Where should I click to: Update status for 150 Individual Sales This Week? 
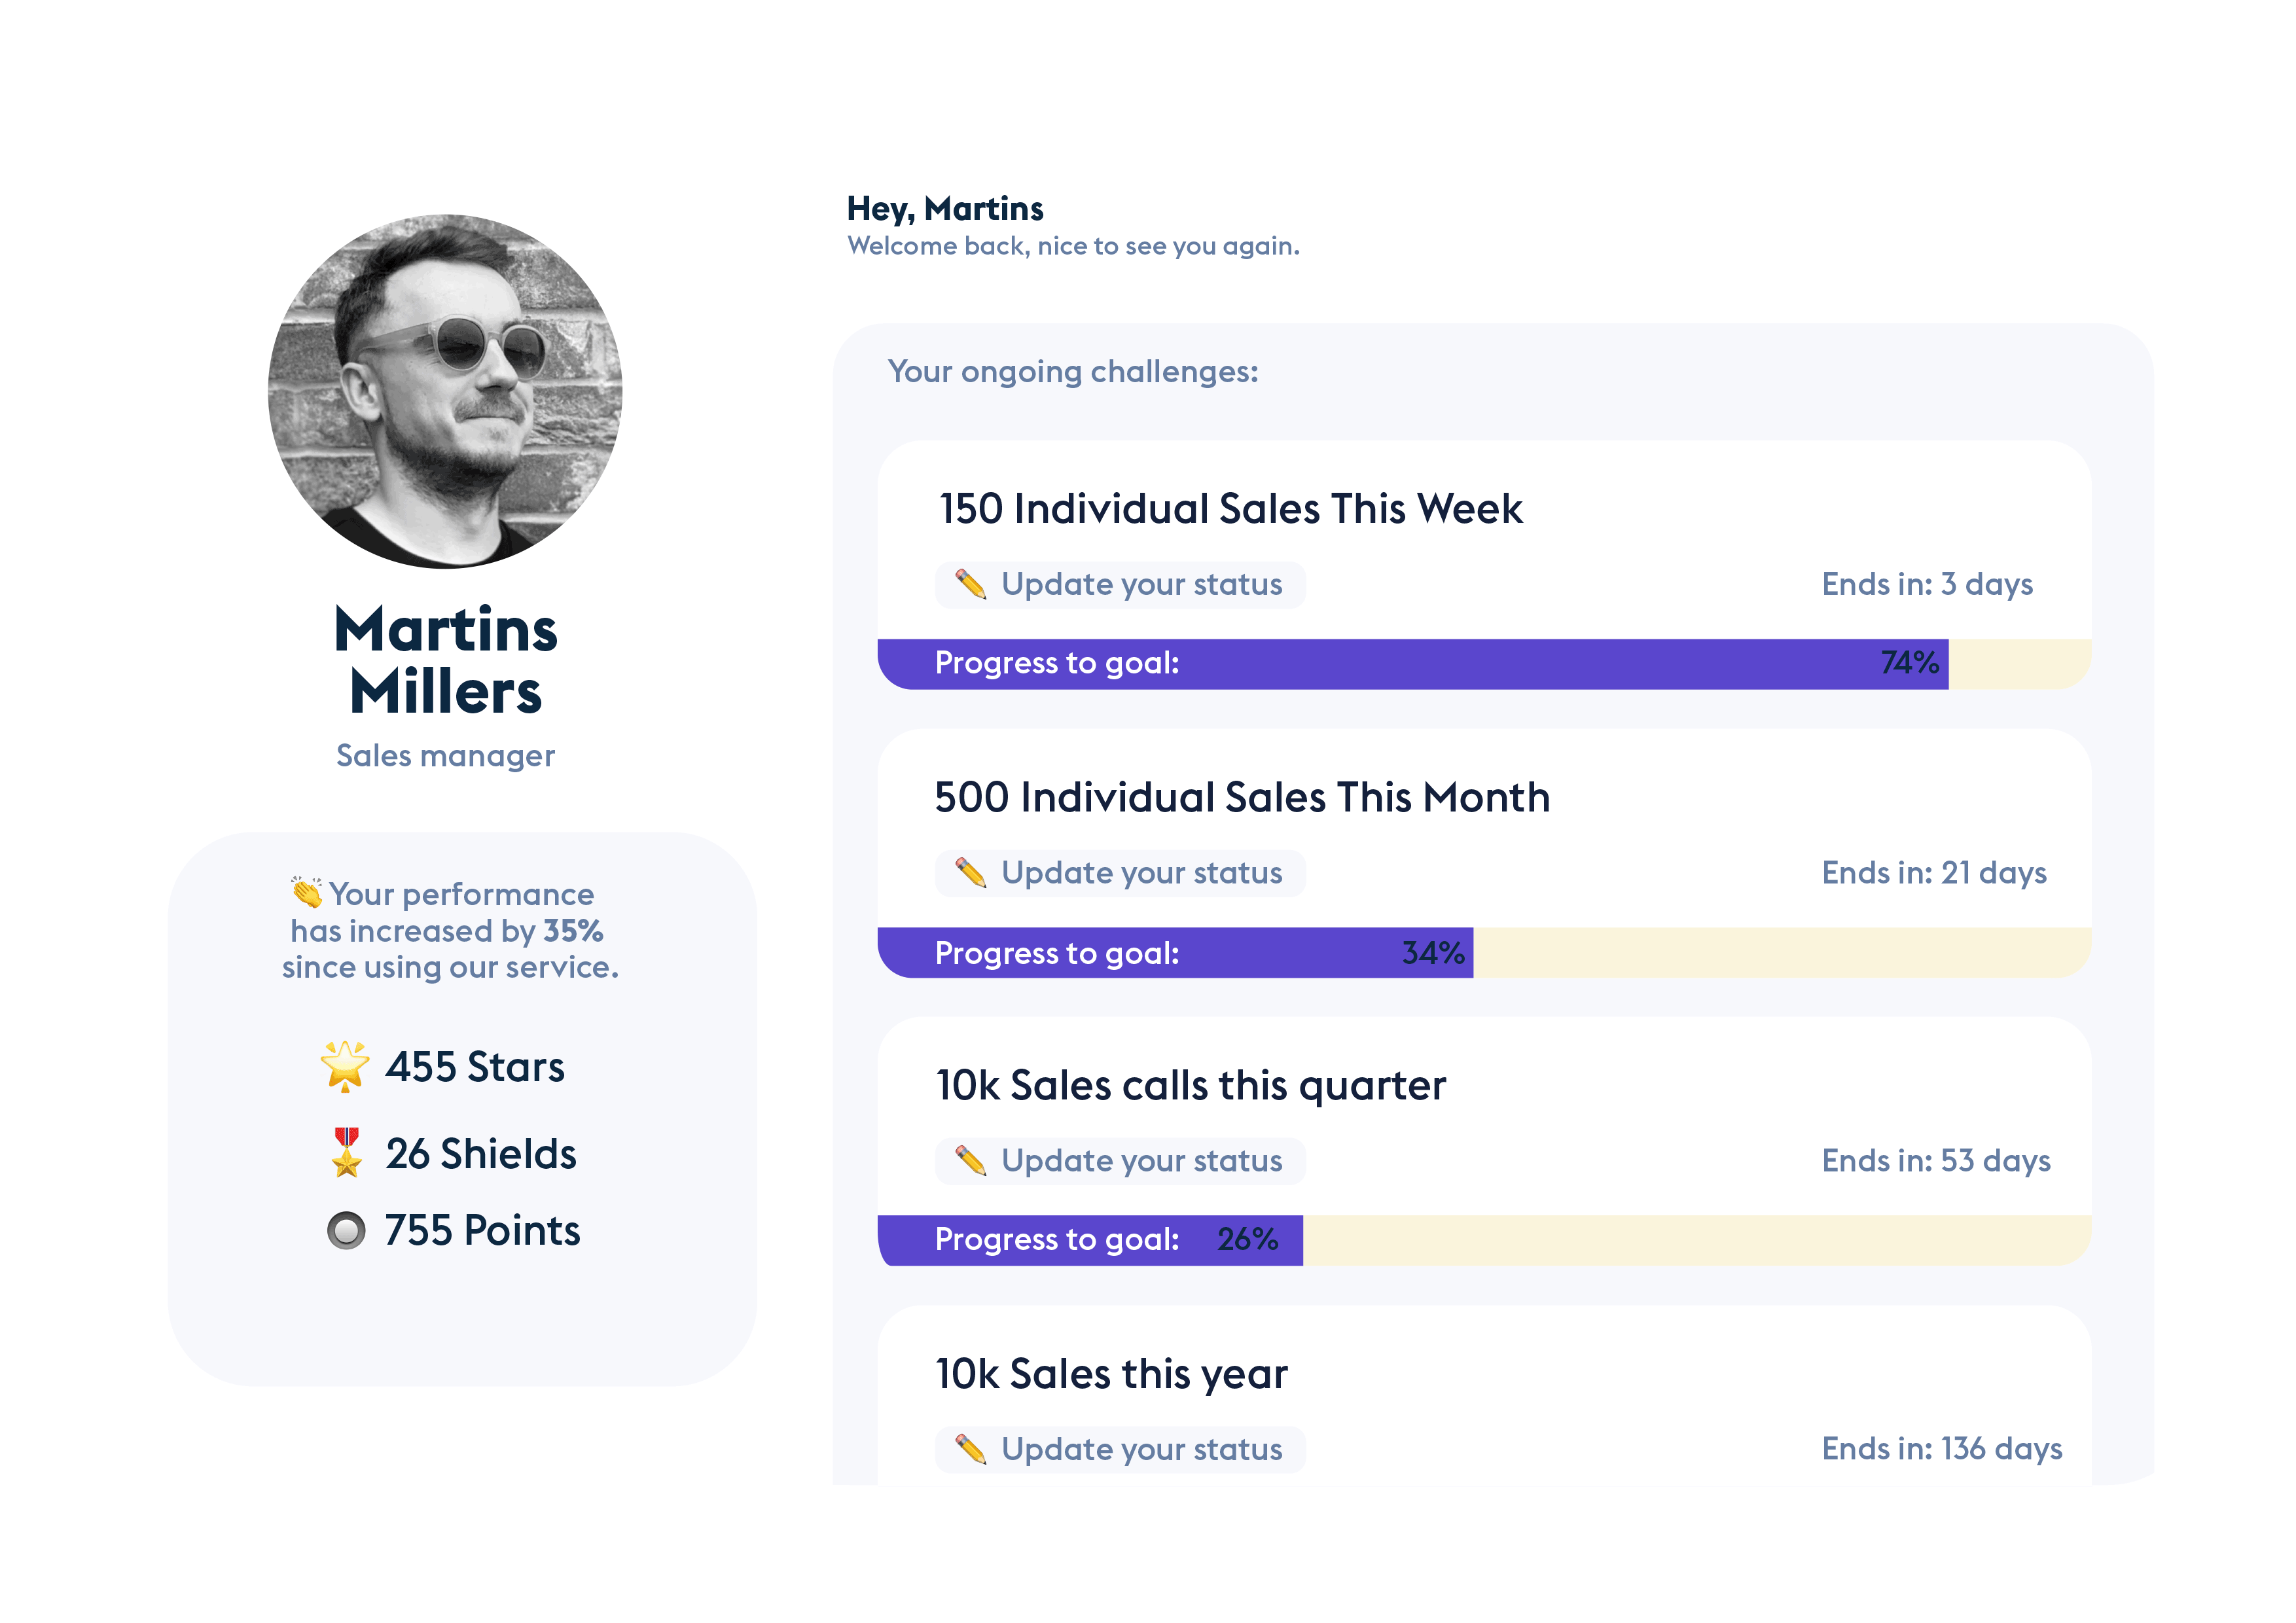[1141, 585]
